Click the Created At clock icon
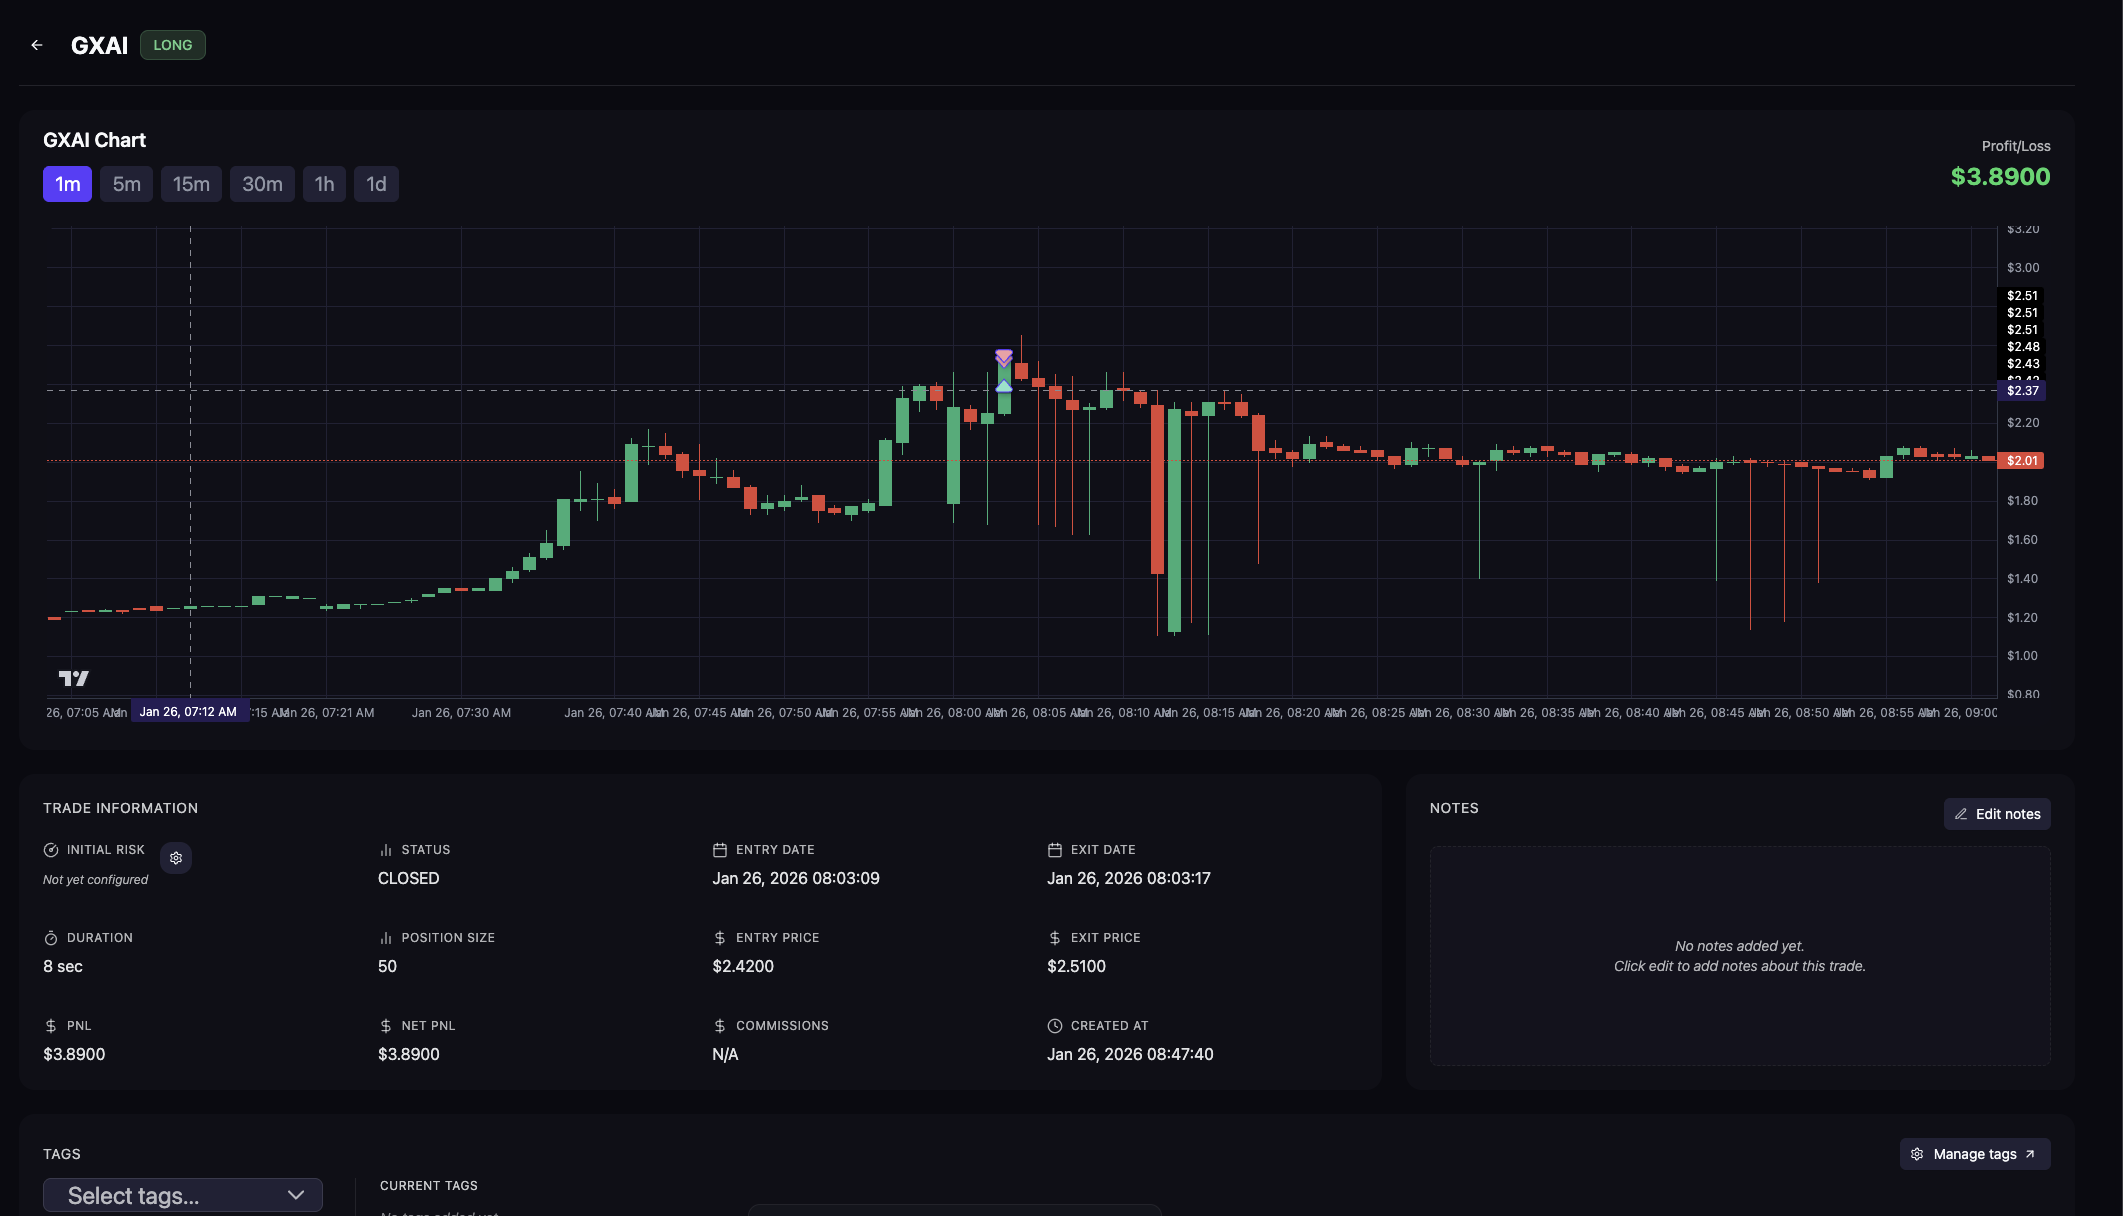The width and height of the screenshot is (2123, 1216). click(x=1054, y=1026)
